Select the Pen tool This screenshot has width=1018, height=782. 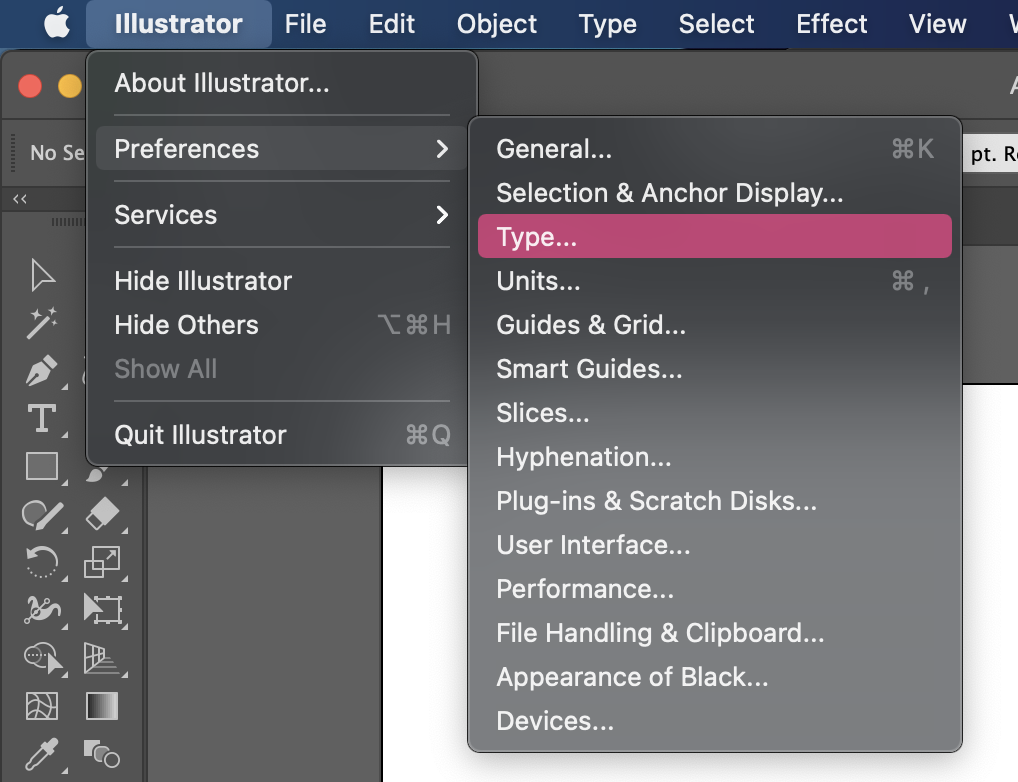coord(42,371)
